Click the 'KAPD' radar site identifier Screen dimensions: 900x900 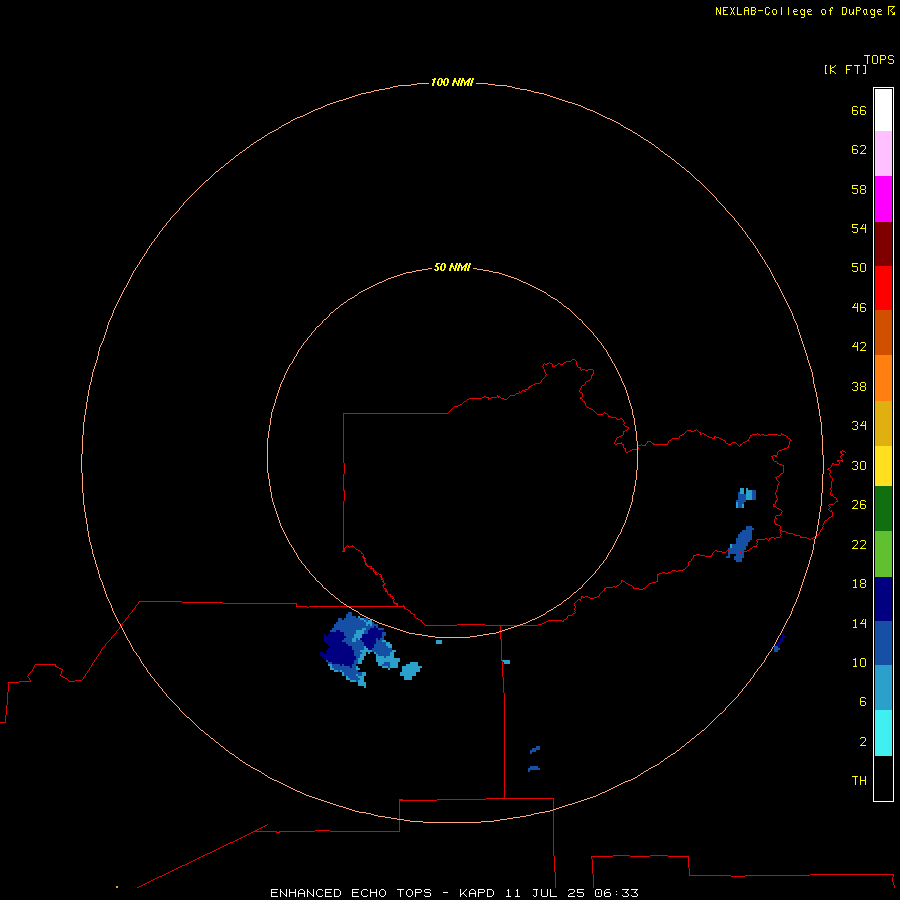[x=476, y=893]
